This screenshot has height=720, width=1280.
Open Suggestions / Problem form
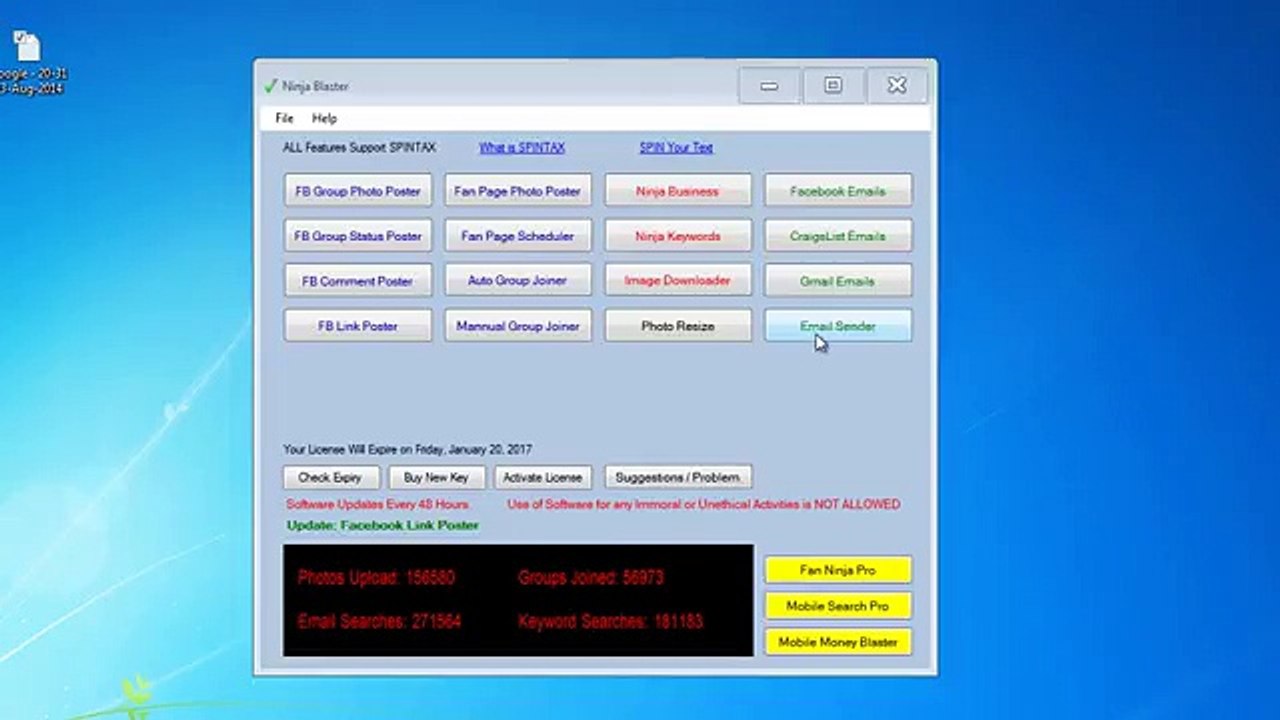[x=678, y=478]
